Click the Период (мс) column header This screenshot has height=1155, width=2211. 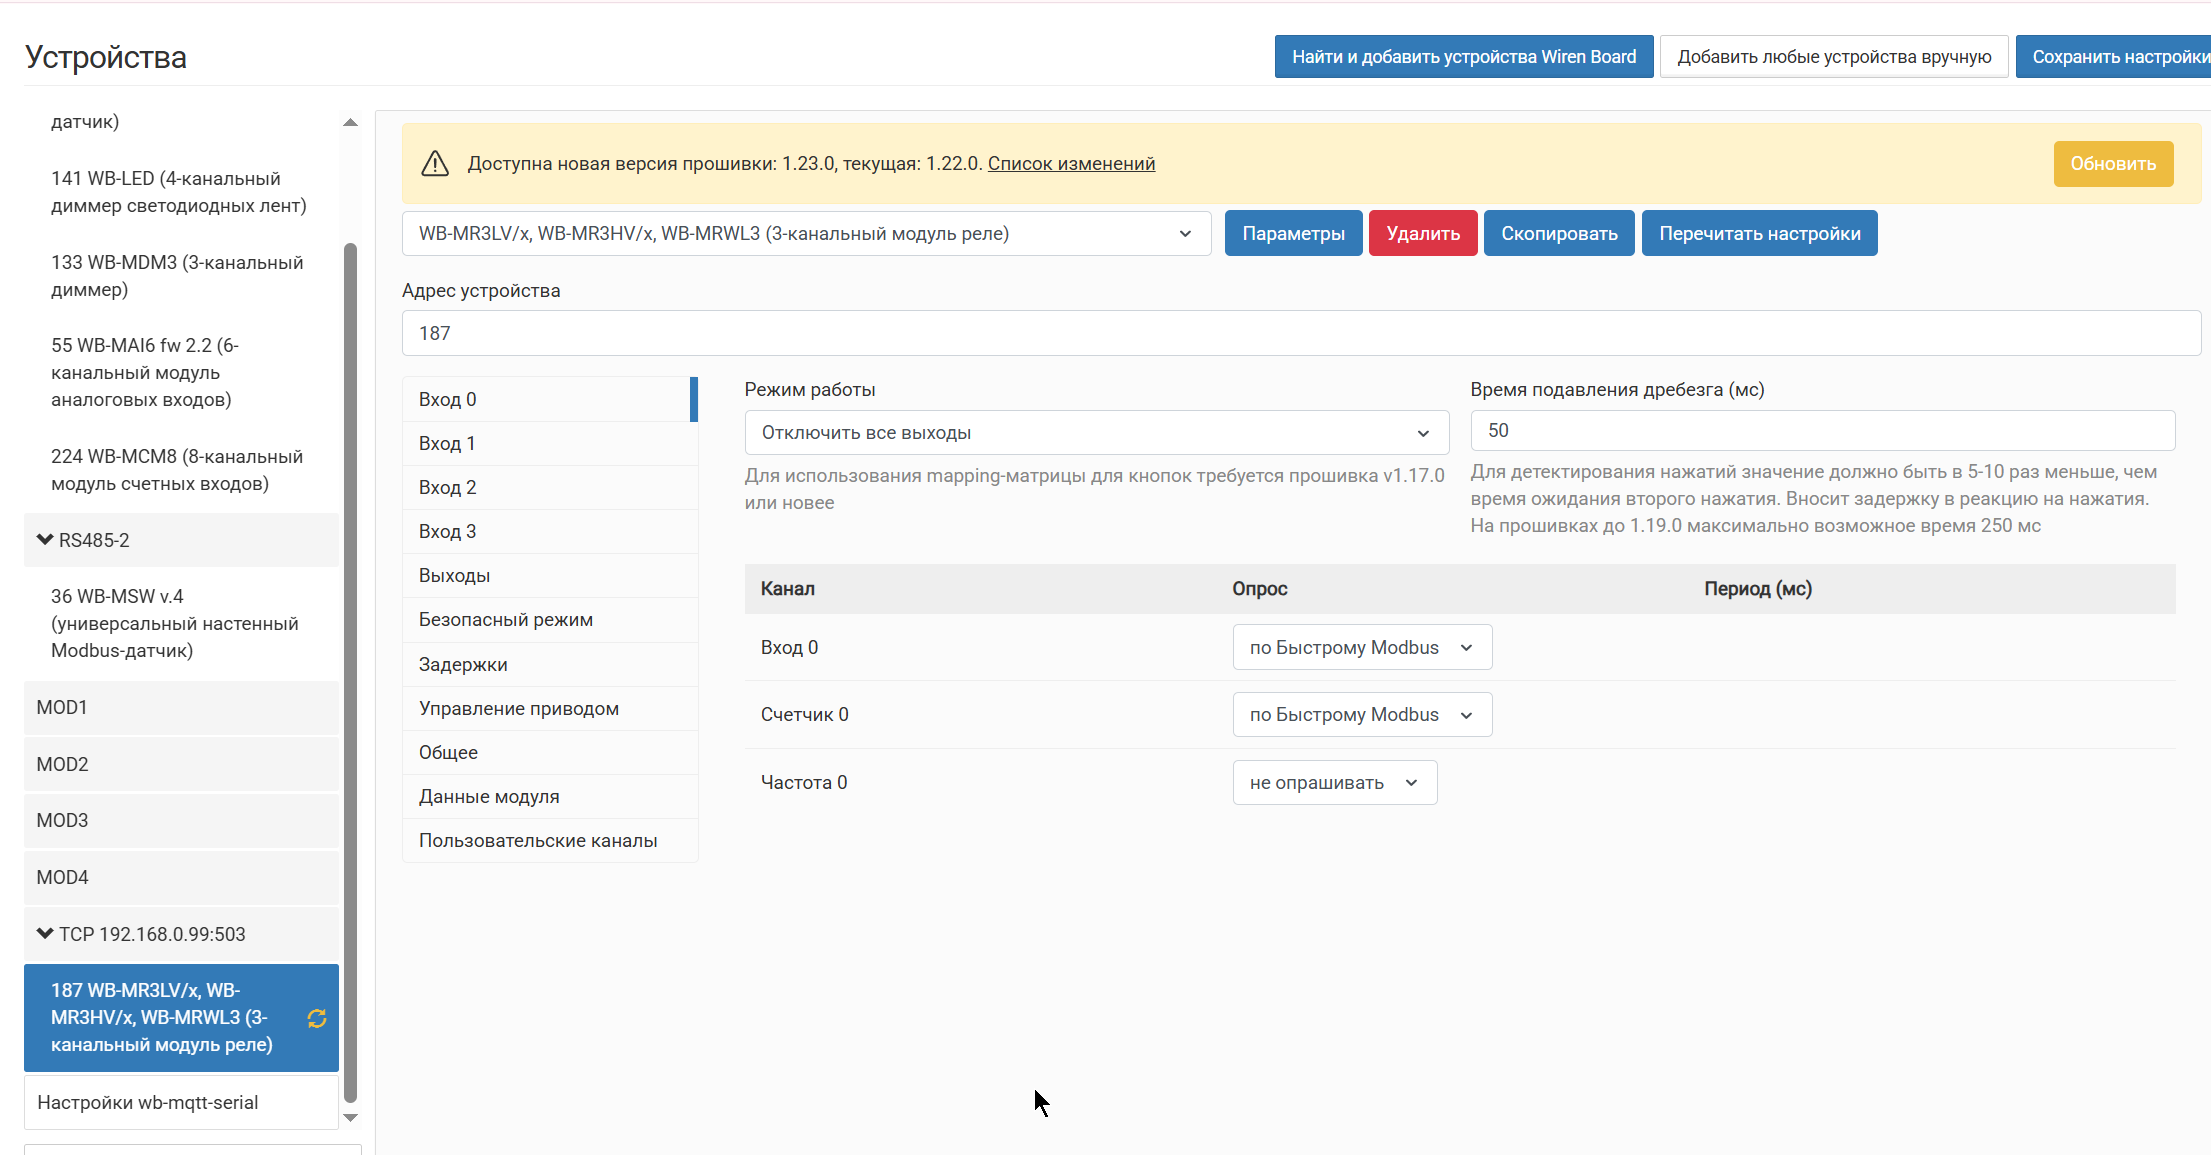[x=1758, y=589]
